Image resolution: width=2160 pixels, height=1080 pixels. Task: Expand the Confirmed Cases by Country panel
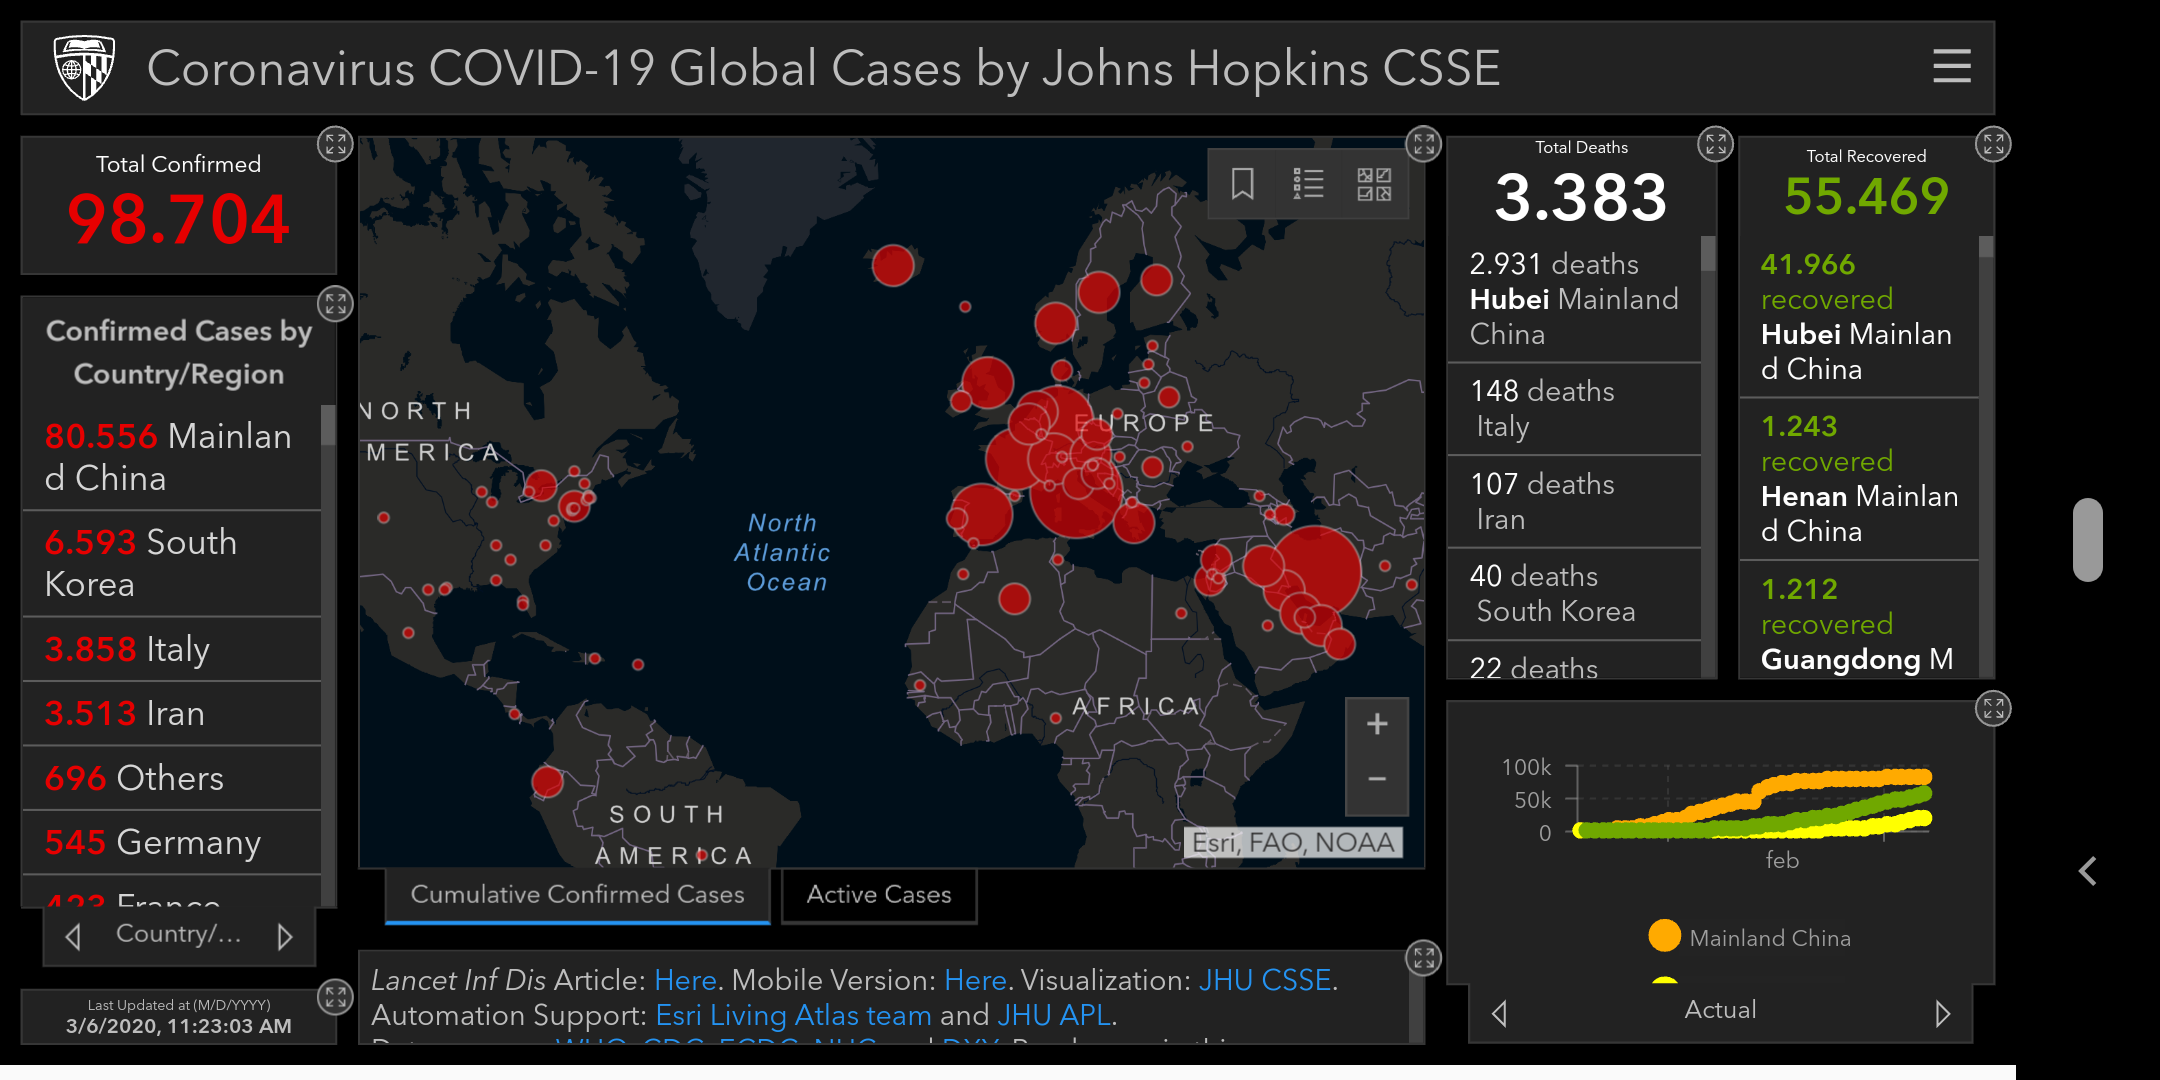coord(335,303)
